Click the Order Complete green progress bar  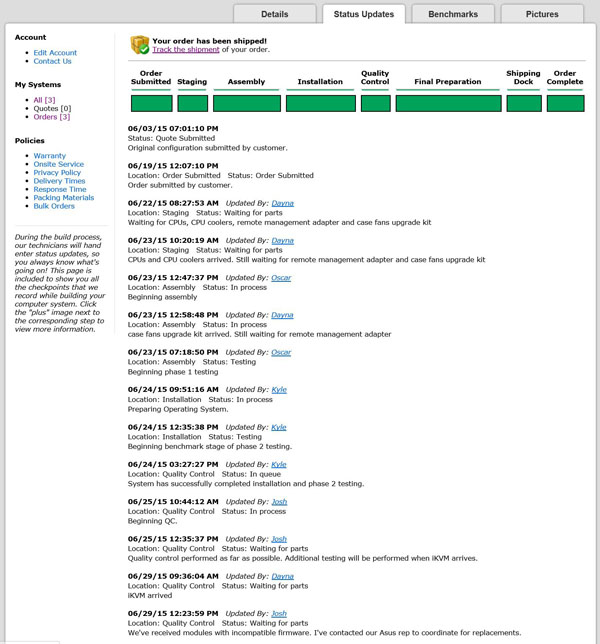click(x=566, y=104)
